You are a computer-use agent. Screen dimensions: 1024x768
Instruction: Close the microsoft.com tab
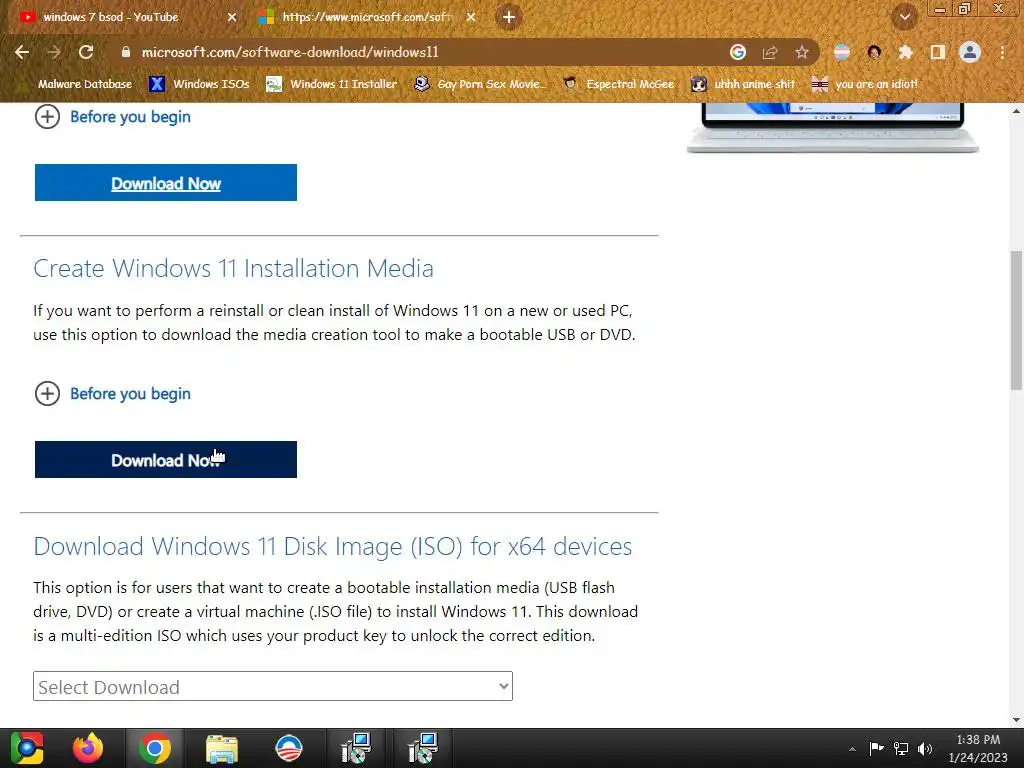[x=471, y=17]
